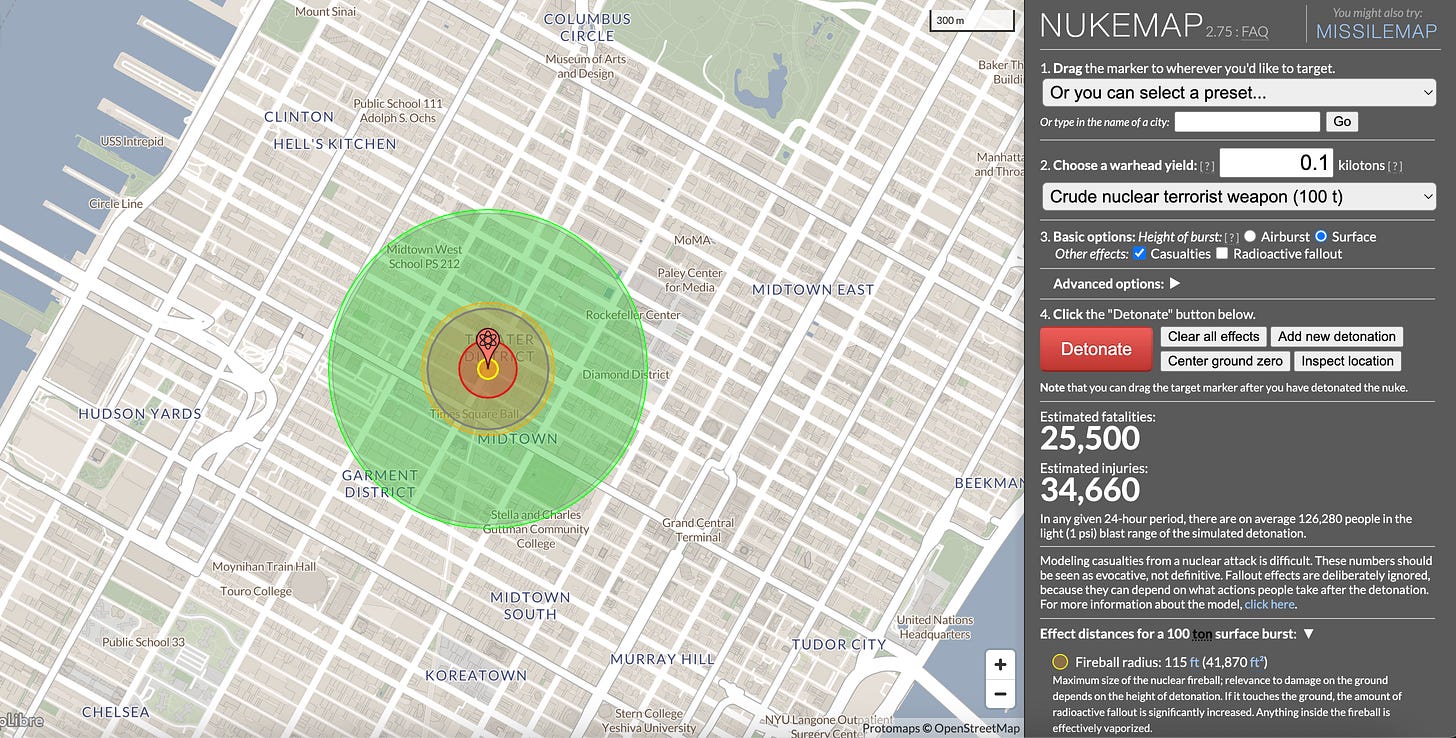Expand the Advanced options triangle
Screen dimensions: 1456x738
1175,283
